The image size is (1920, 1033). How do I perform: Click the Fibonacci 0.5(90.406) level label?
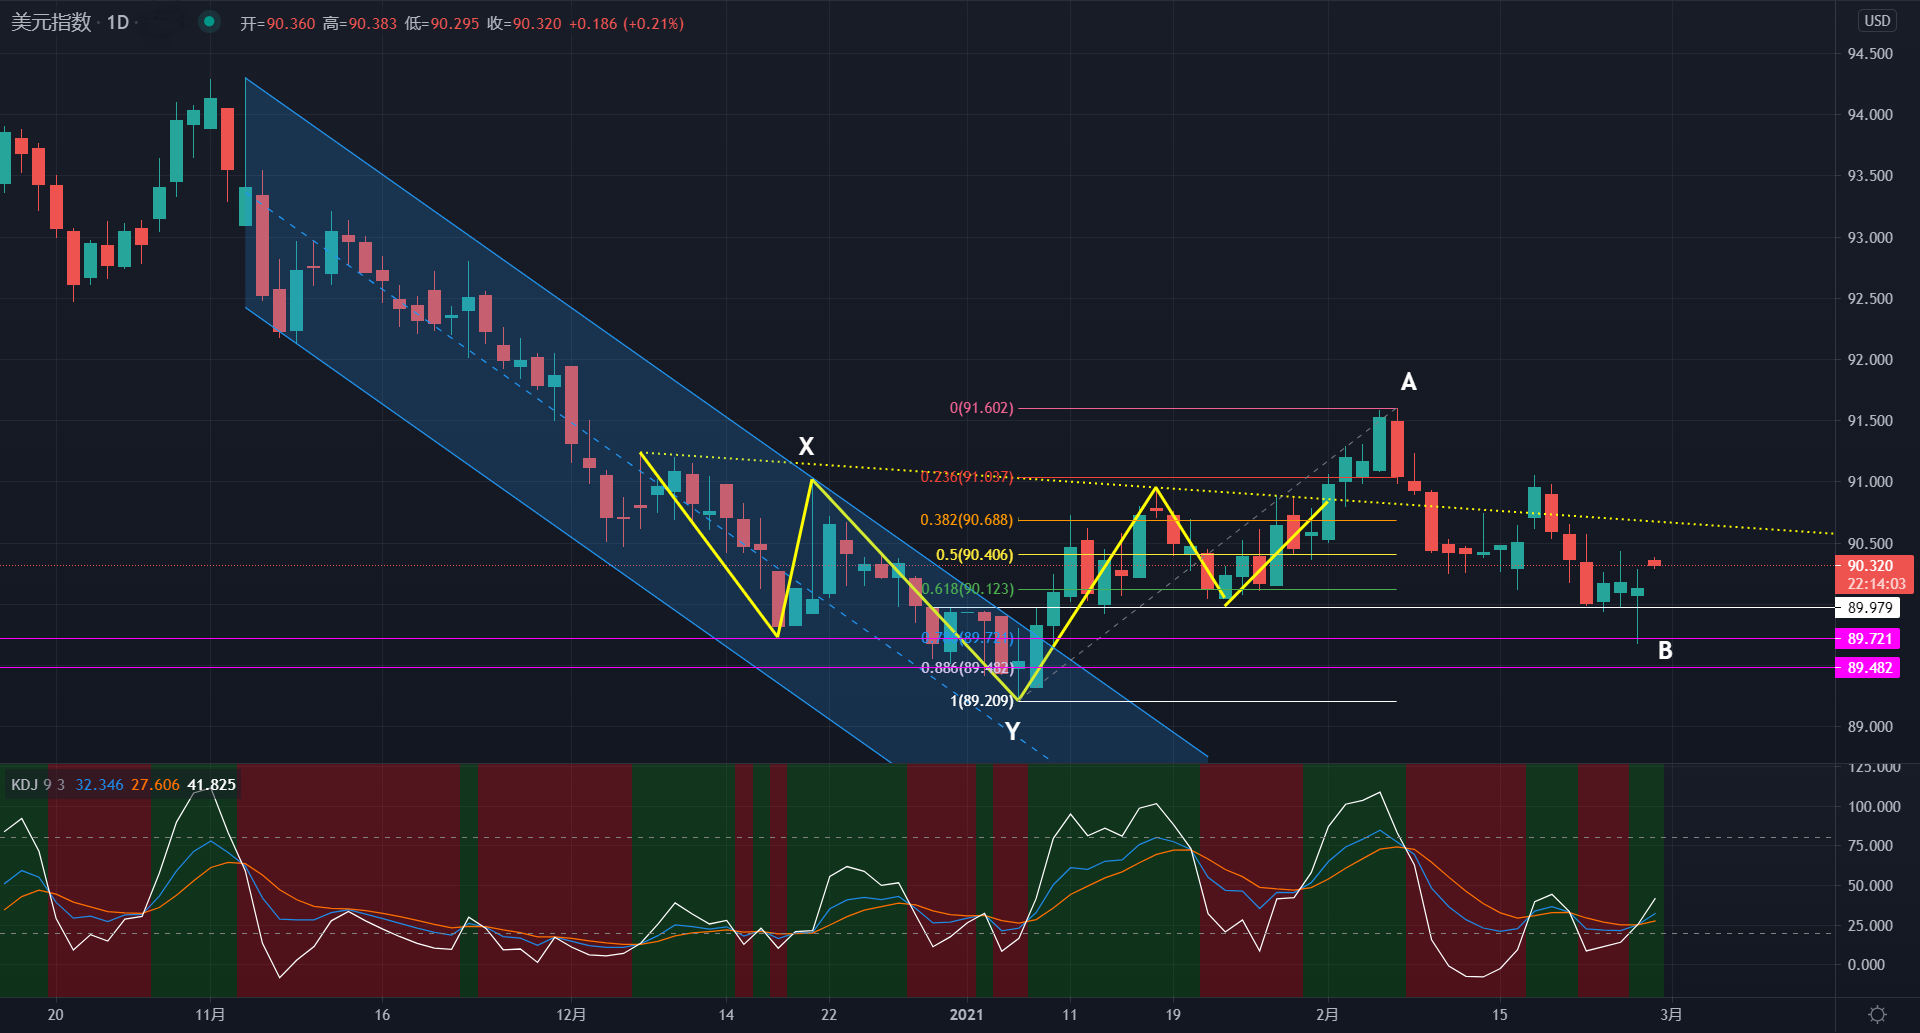(x=974, y=555)
